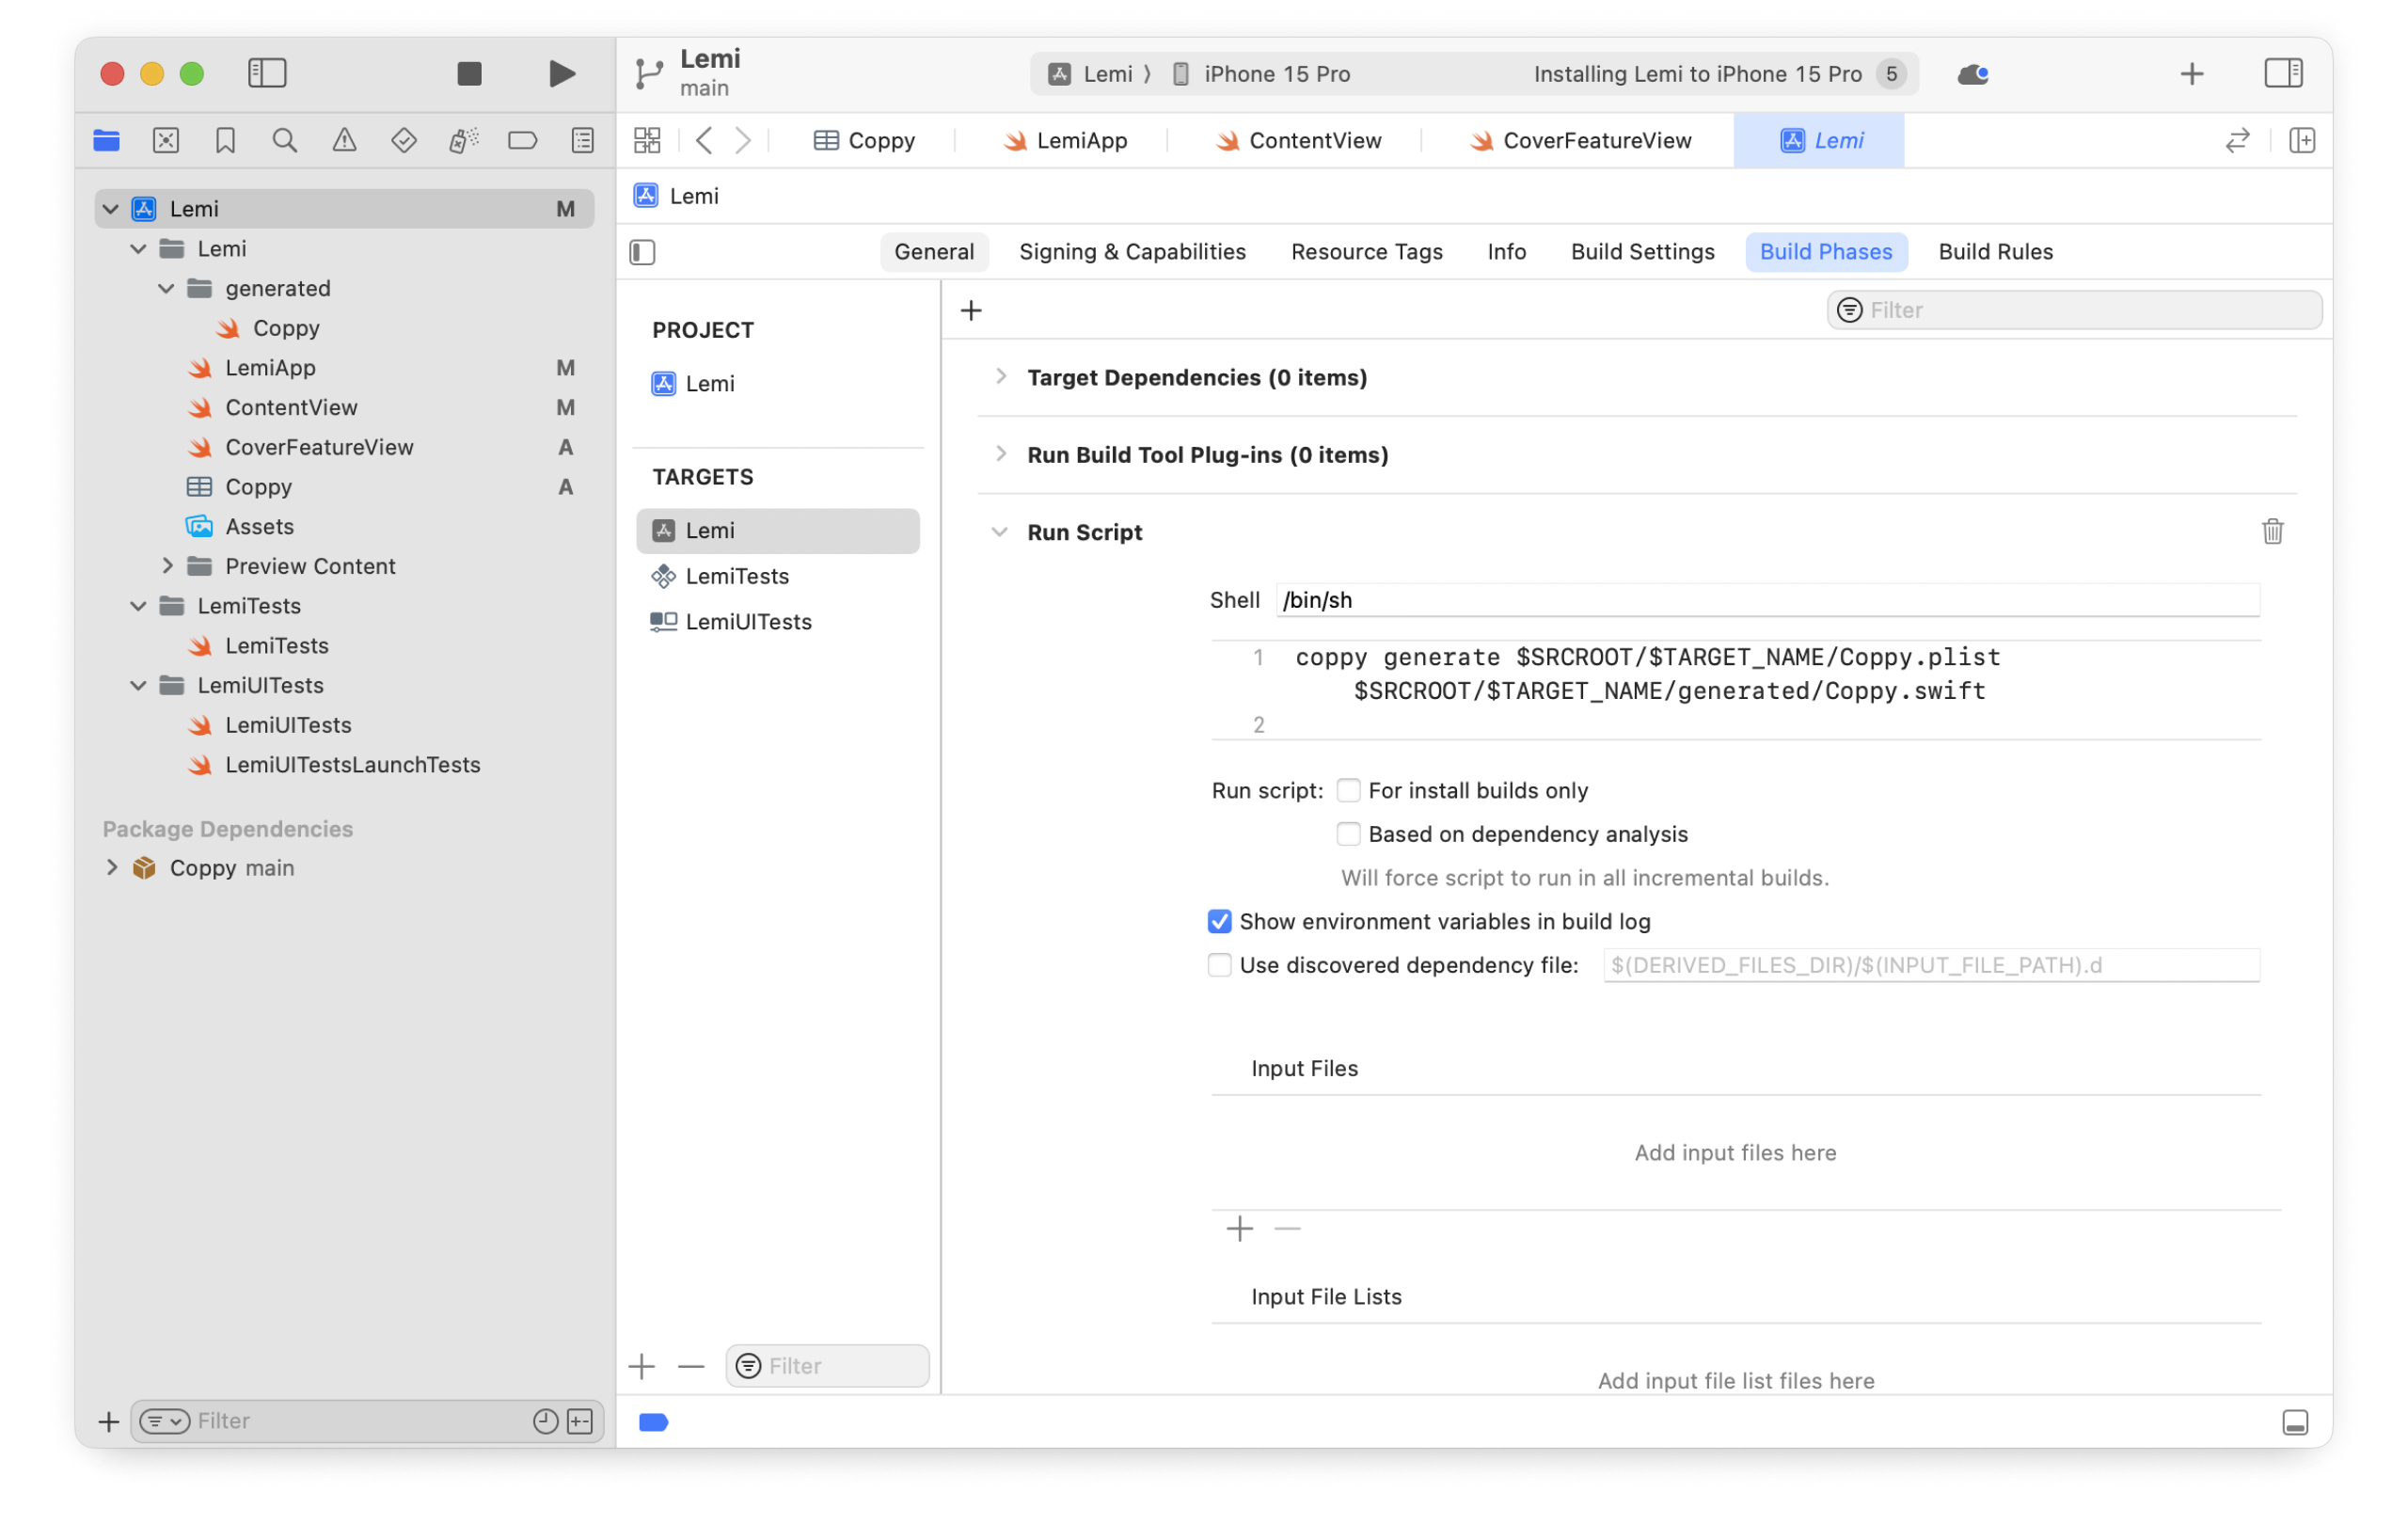Screen dimensions: 2408x1524
Task: Enable 'For install builds only'
Action: click(x=1349, y=789)
